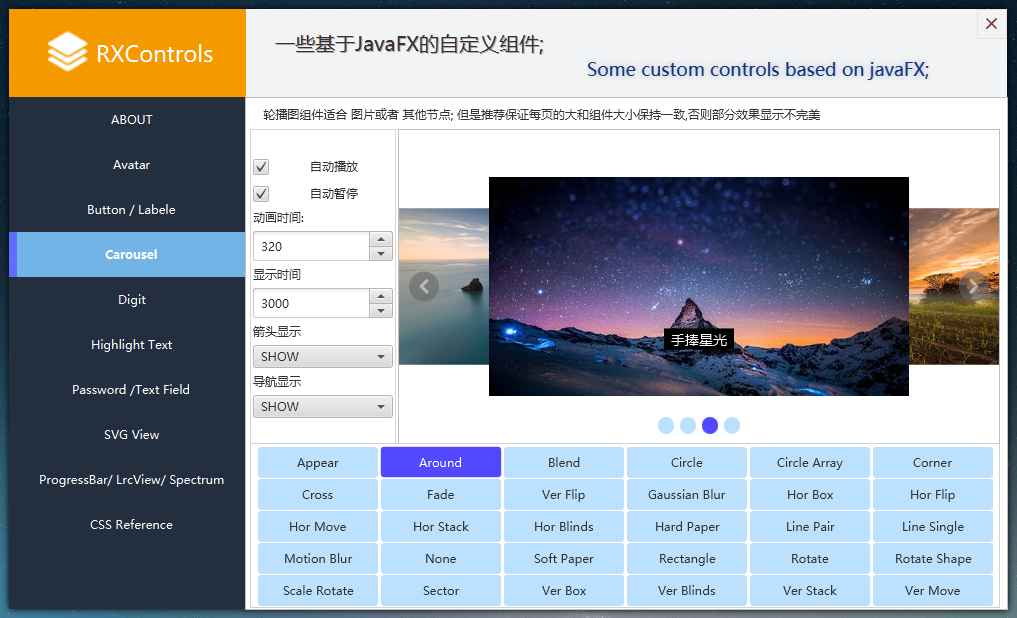Select the second carousel navigation dot

click(688, 426)
